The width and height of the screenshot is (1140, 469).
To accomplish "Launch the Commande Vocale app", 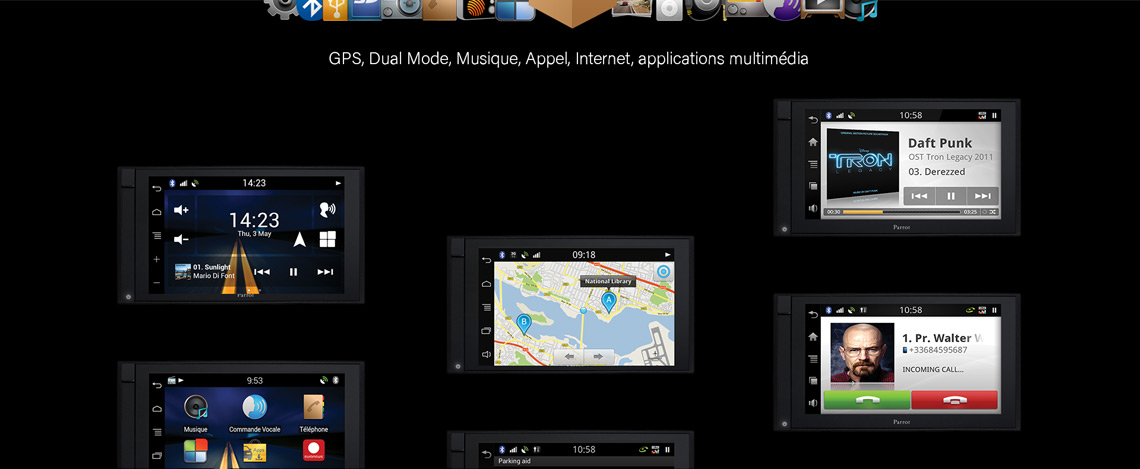I will coord(255,408).
